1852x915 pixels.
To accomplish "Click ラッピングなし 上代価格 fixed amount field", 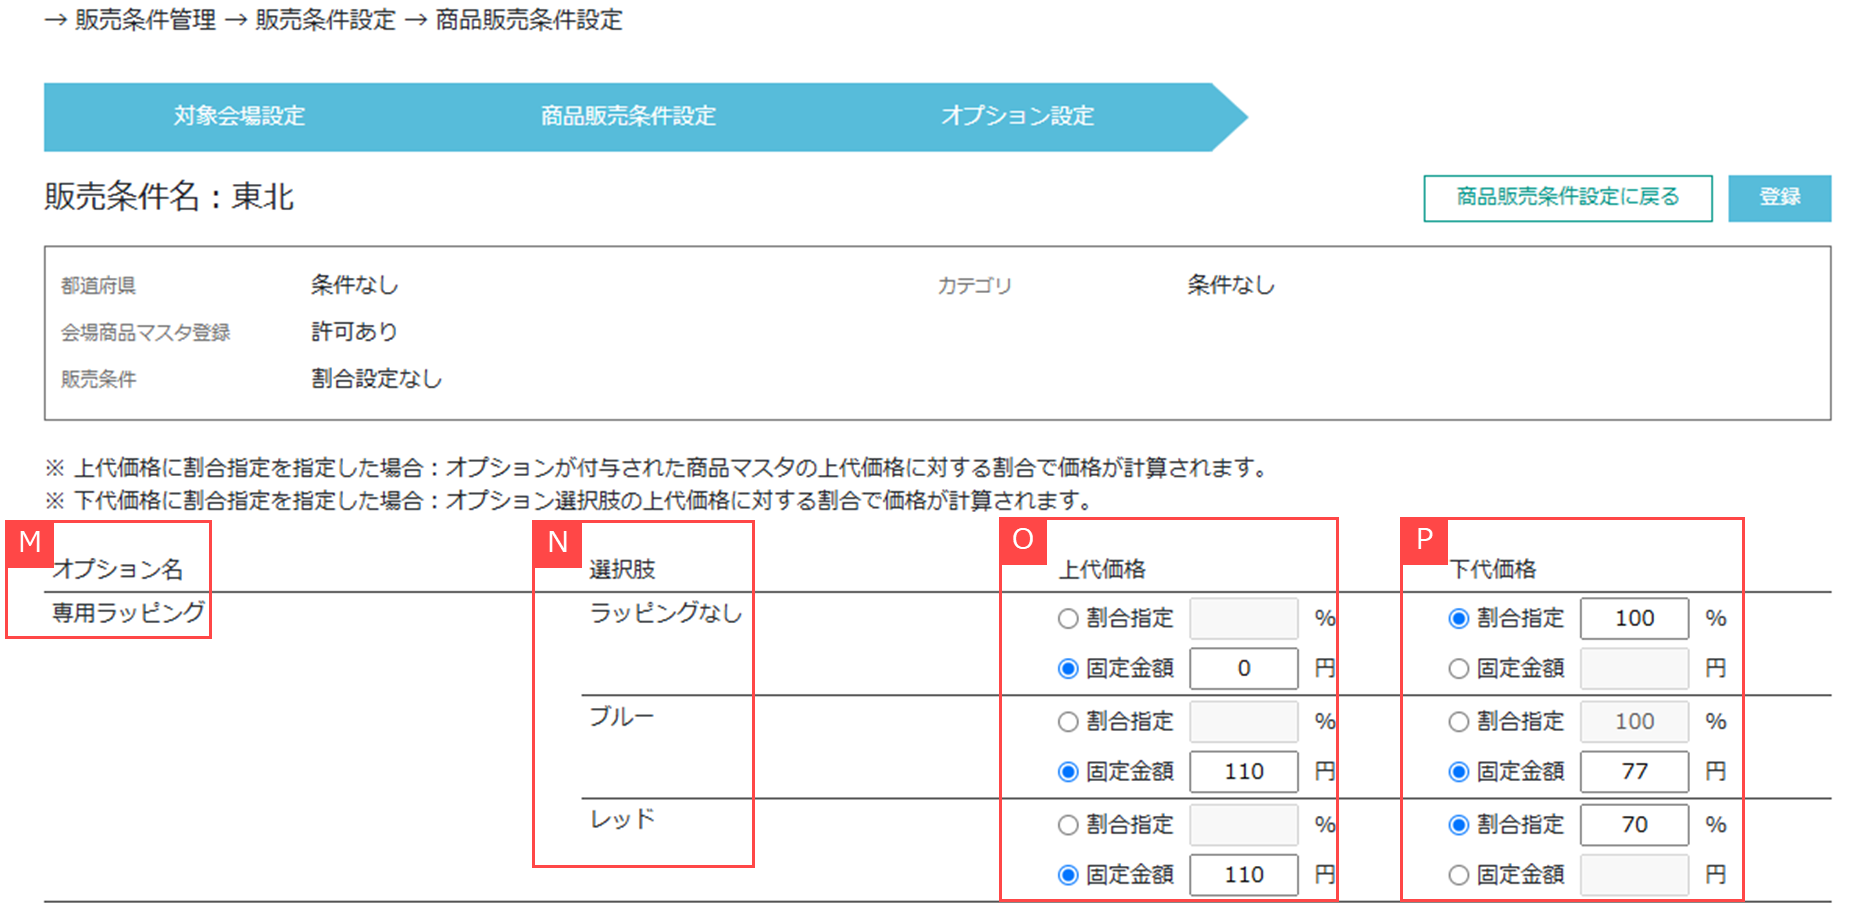I will [1243, 669].
